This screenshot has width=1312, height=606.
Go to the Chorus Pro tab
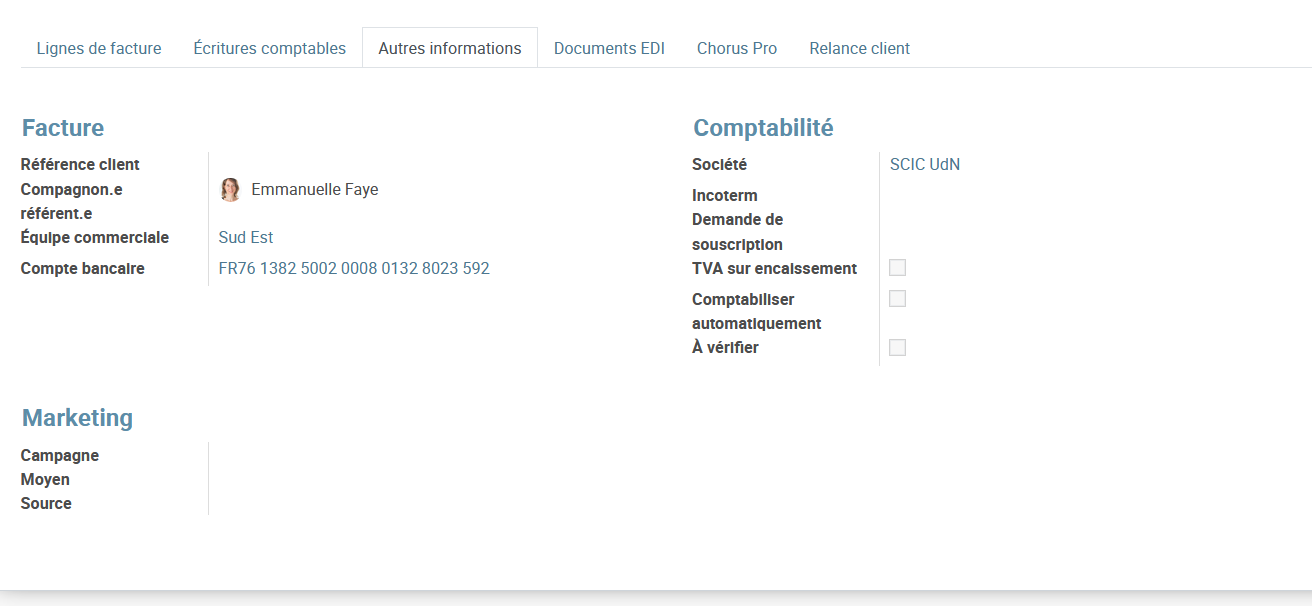click(x=737, y=48)
